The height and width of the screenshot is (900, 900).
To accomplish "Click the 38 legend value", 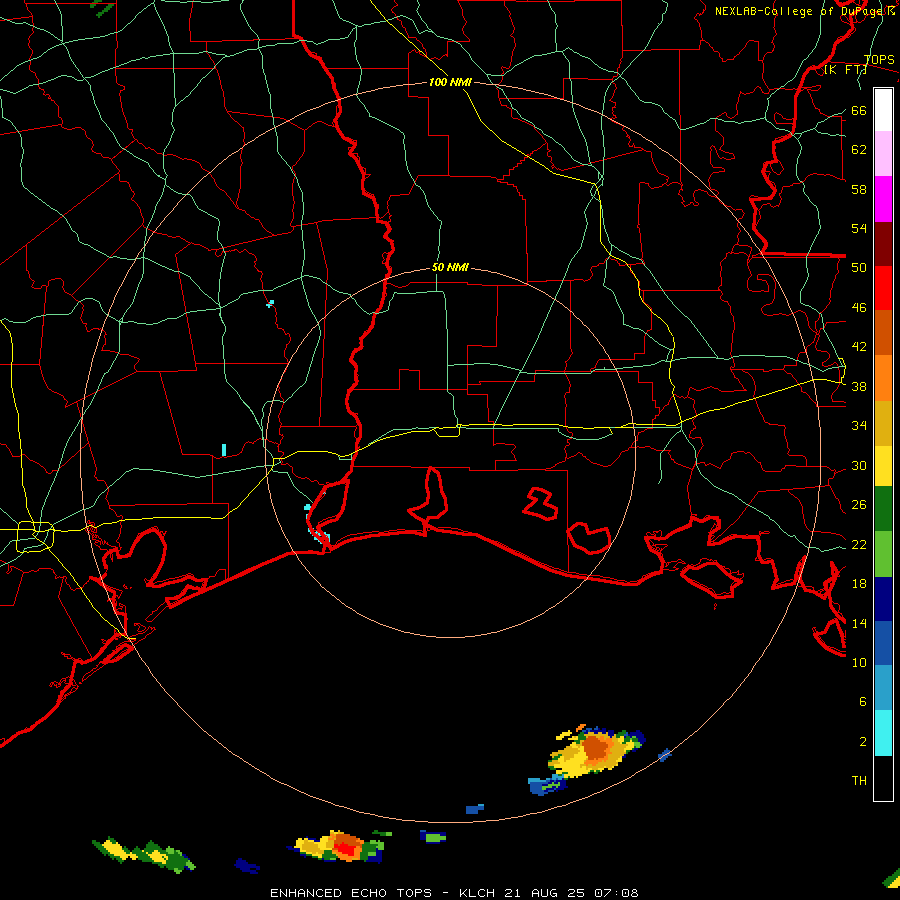I will [859, 387].
